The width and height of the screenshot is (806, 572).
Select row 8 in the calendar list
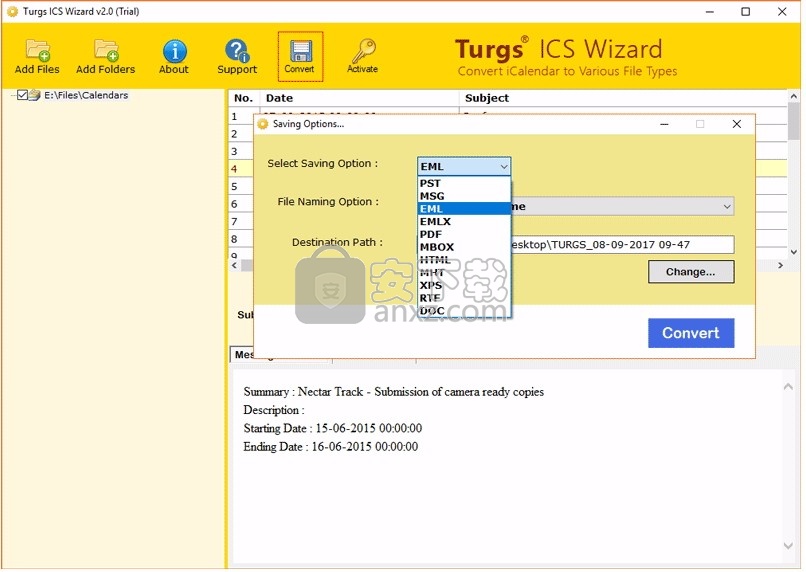click(241, 238)
